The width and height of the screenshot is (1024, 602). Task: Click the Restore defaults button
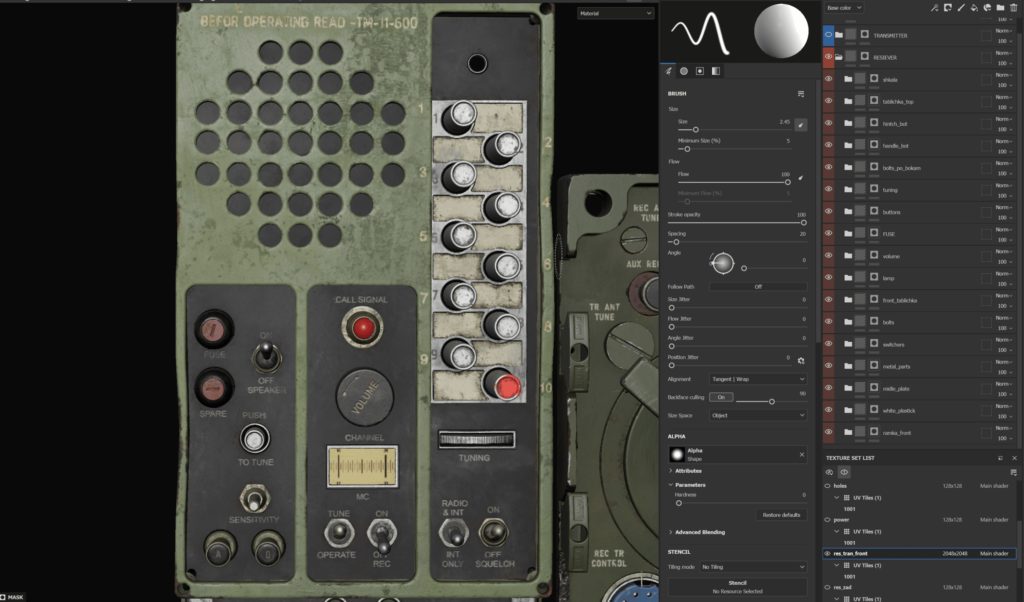782,514
